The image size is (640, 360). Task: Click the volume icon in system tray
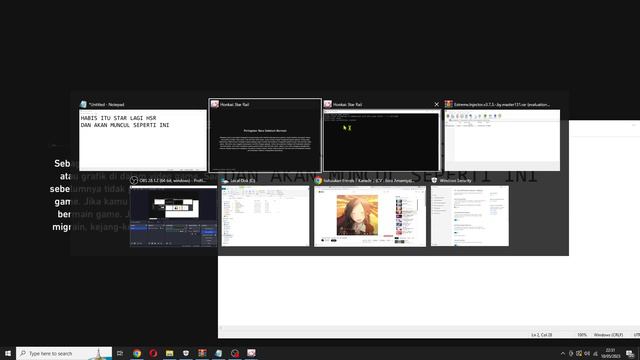click(587, 353)
